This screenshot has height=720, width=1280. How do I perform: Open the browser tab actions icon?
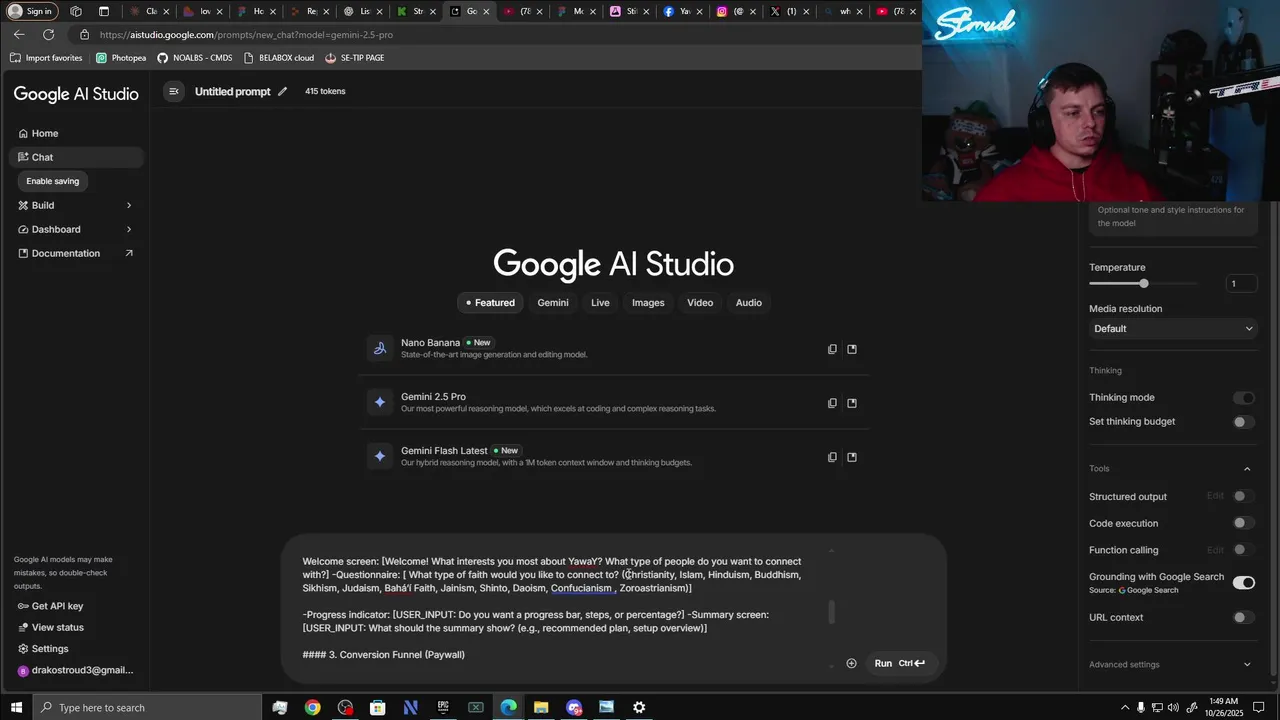click(x=103, y=11)
